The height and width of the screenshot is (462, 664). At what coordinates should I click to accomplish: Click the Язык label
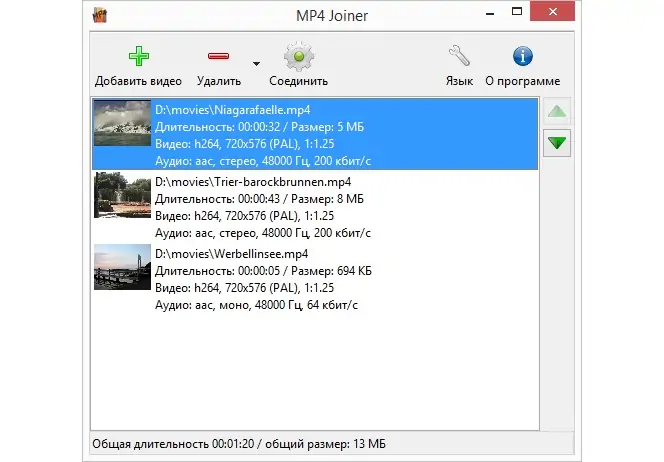(459, 81)
